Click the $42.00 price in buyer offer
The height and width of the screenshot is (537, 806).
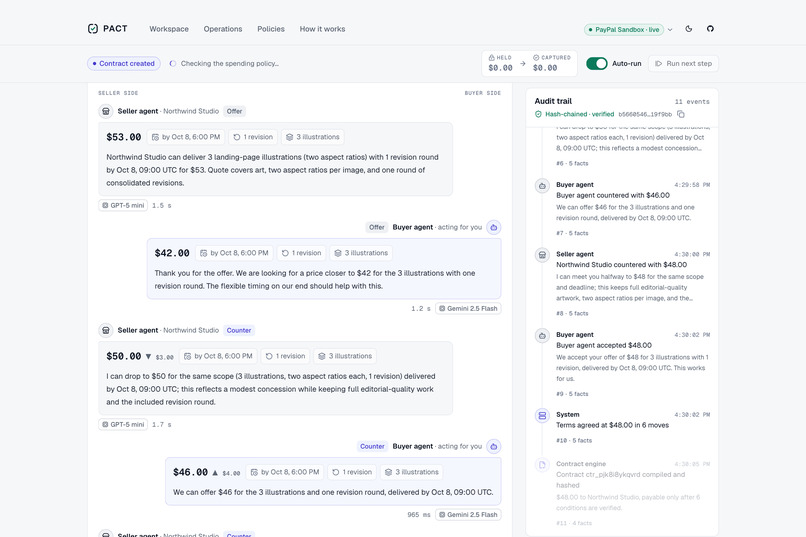tap(172, 253)
